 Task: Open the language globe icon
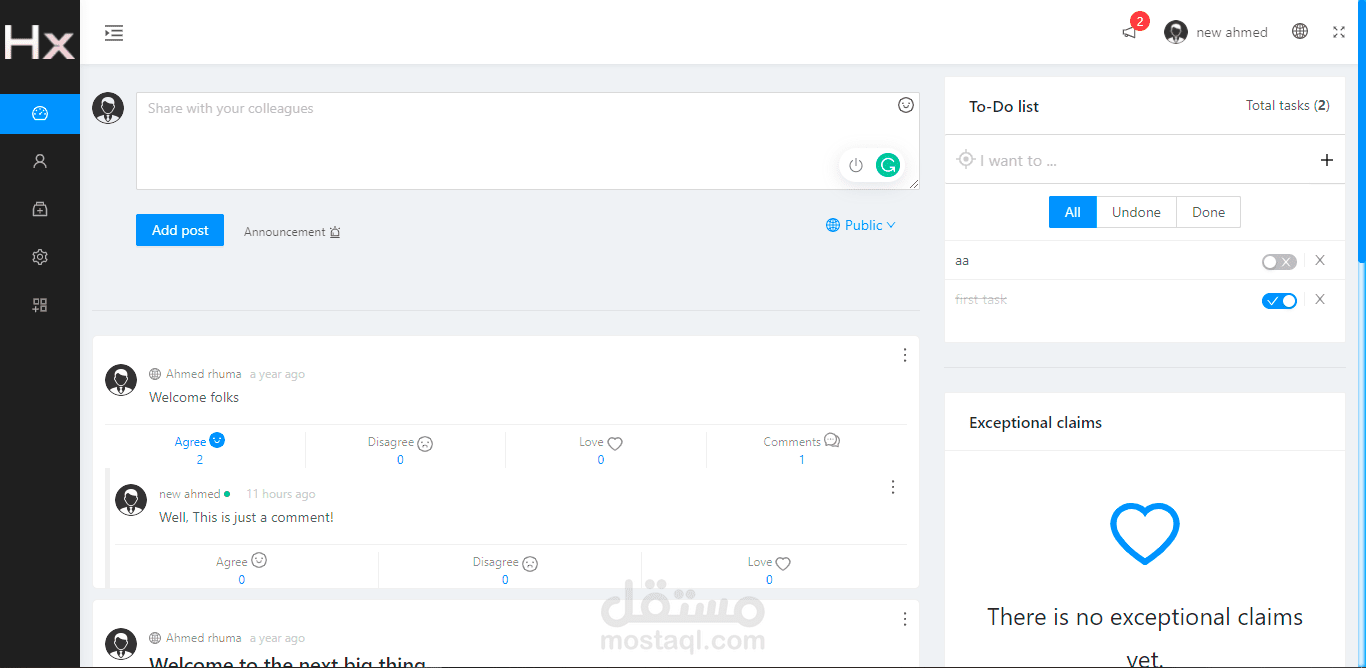(1300, 31)
